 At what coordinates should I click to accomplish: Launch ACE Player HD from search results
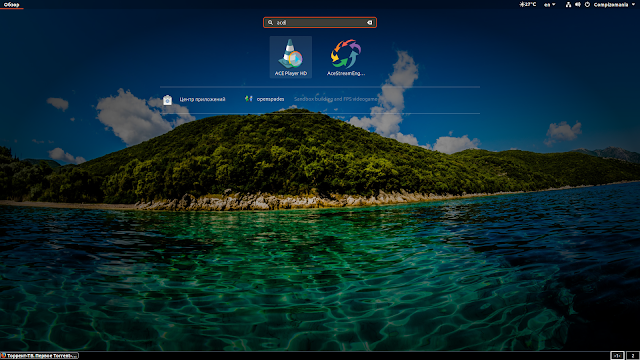pyautogui.click(x=291, y=57)
